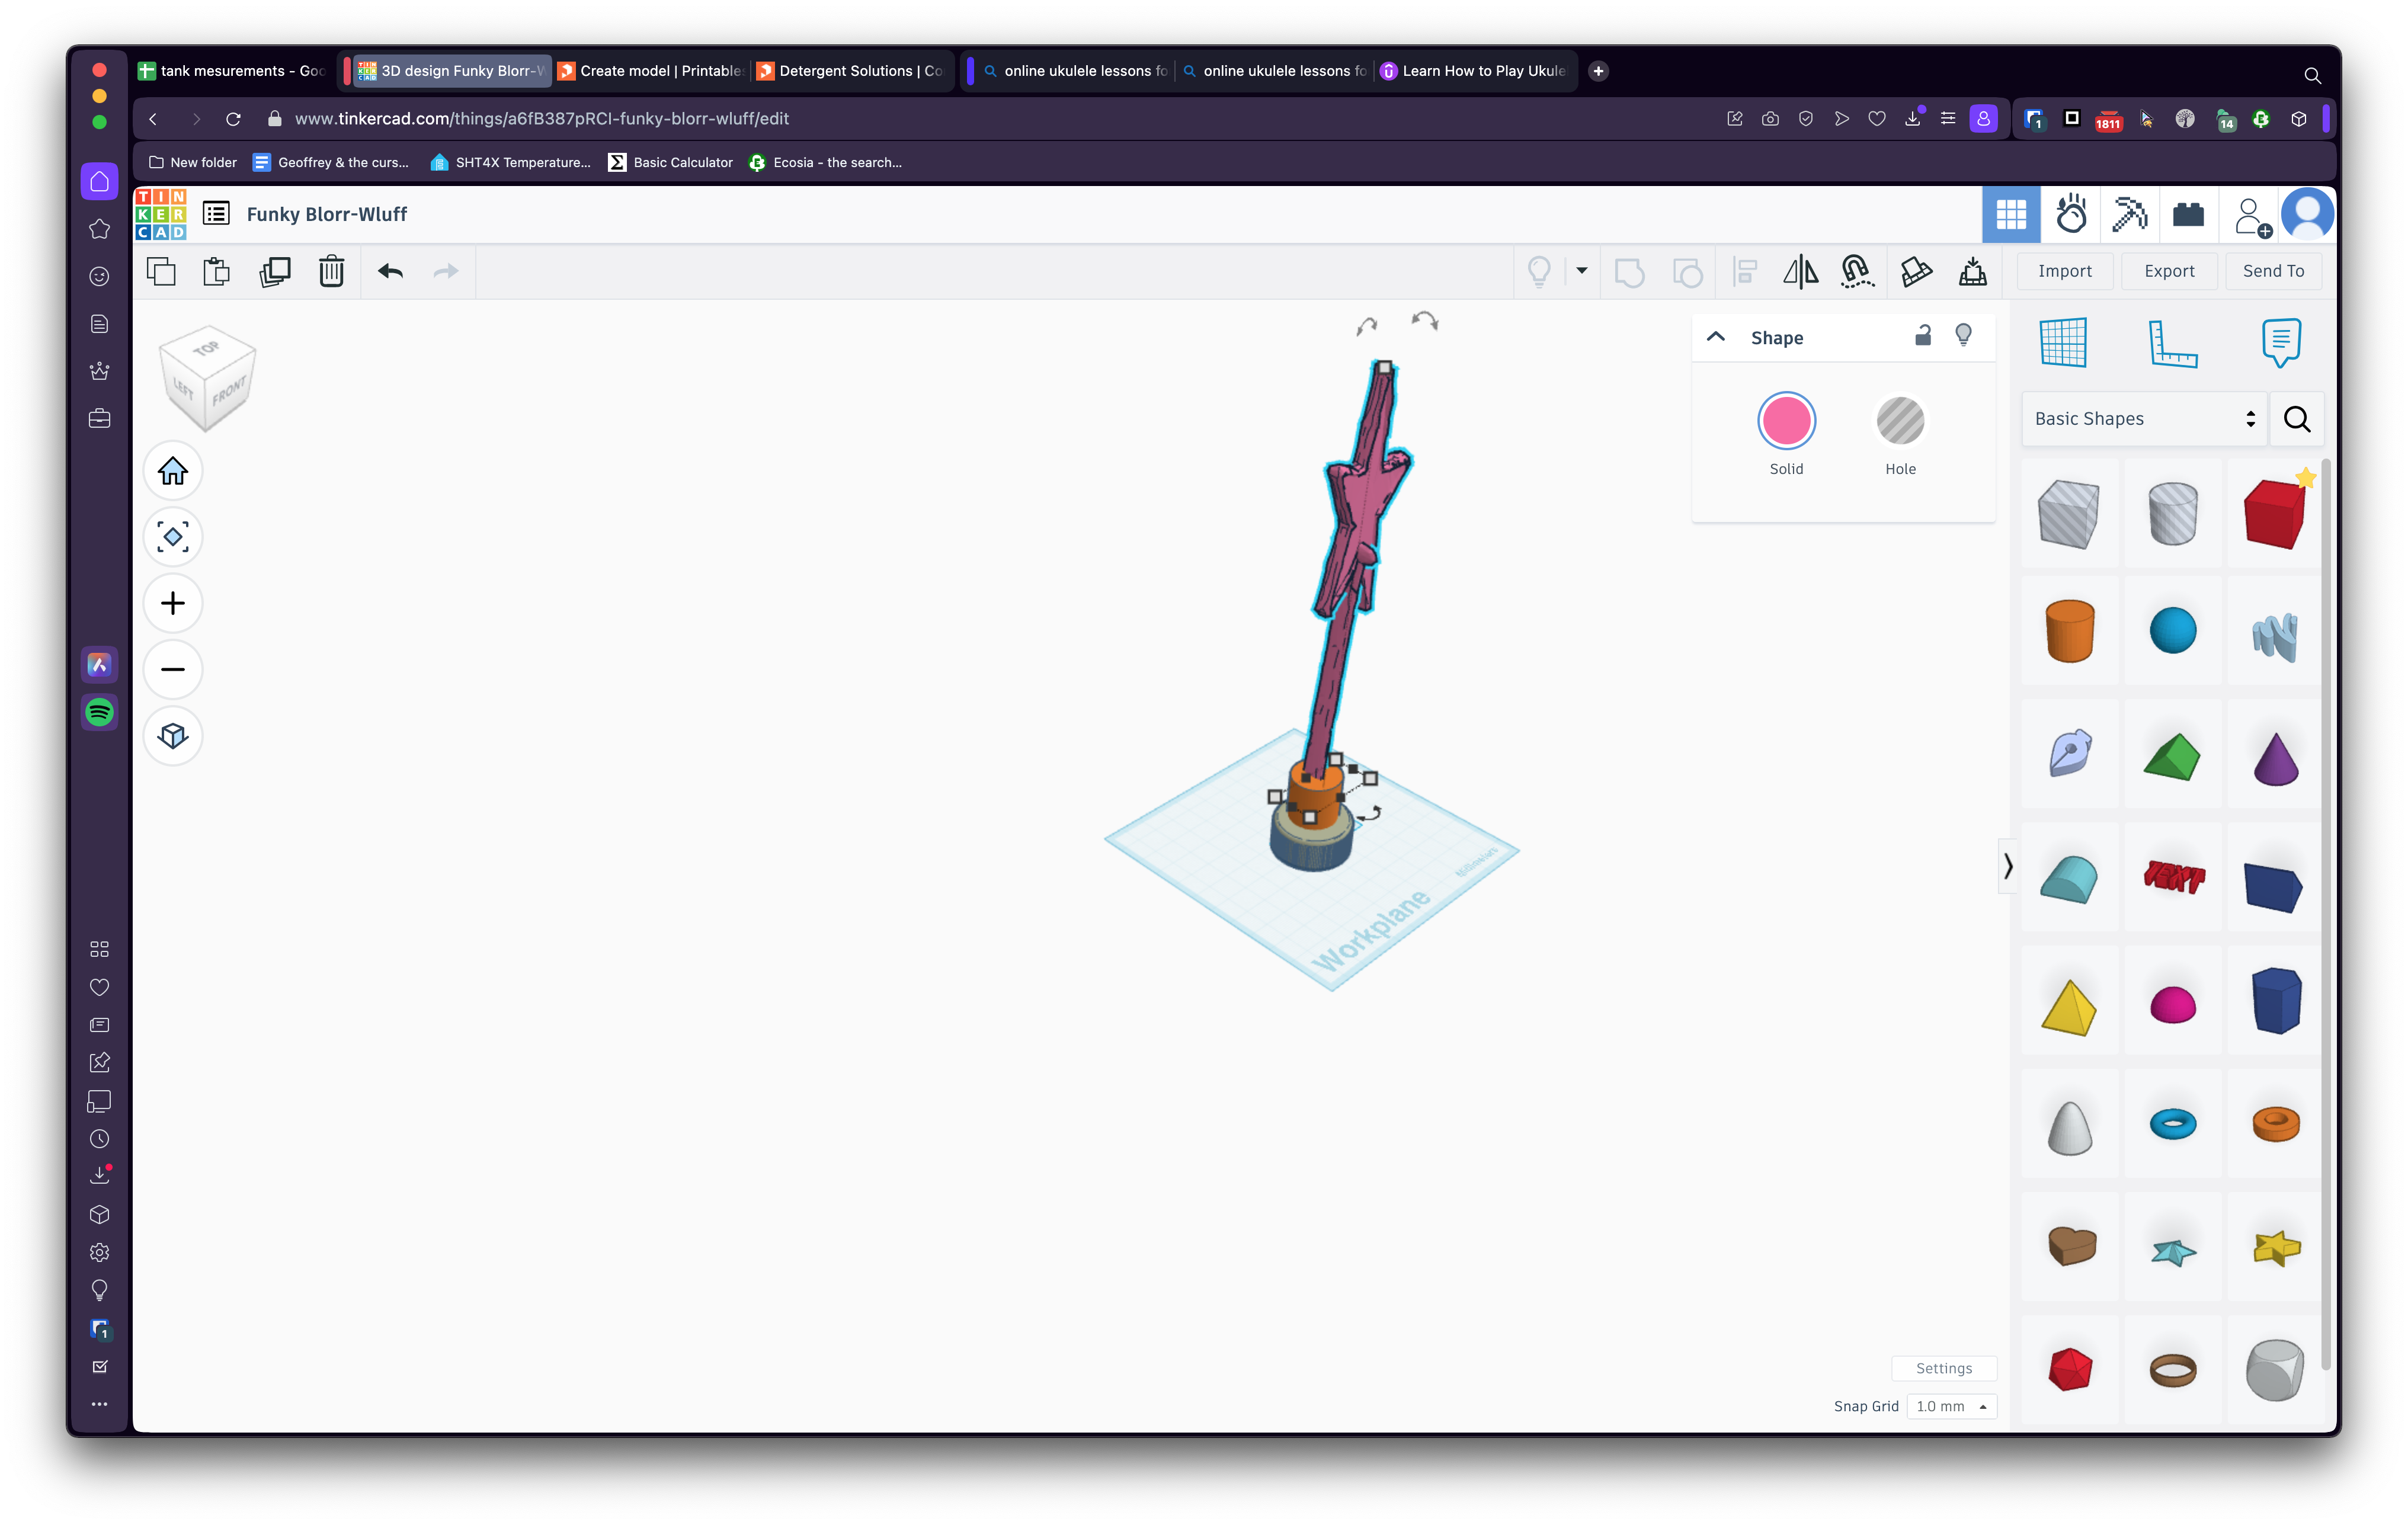Screen dimensions: 2408x1525
Task: Open the Snap Grid 1.0 mm dropdown
Action: pos(1951,1406)
